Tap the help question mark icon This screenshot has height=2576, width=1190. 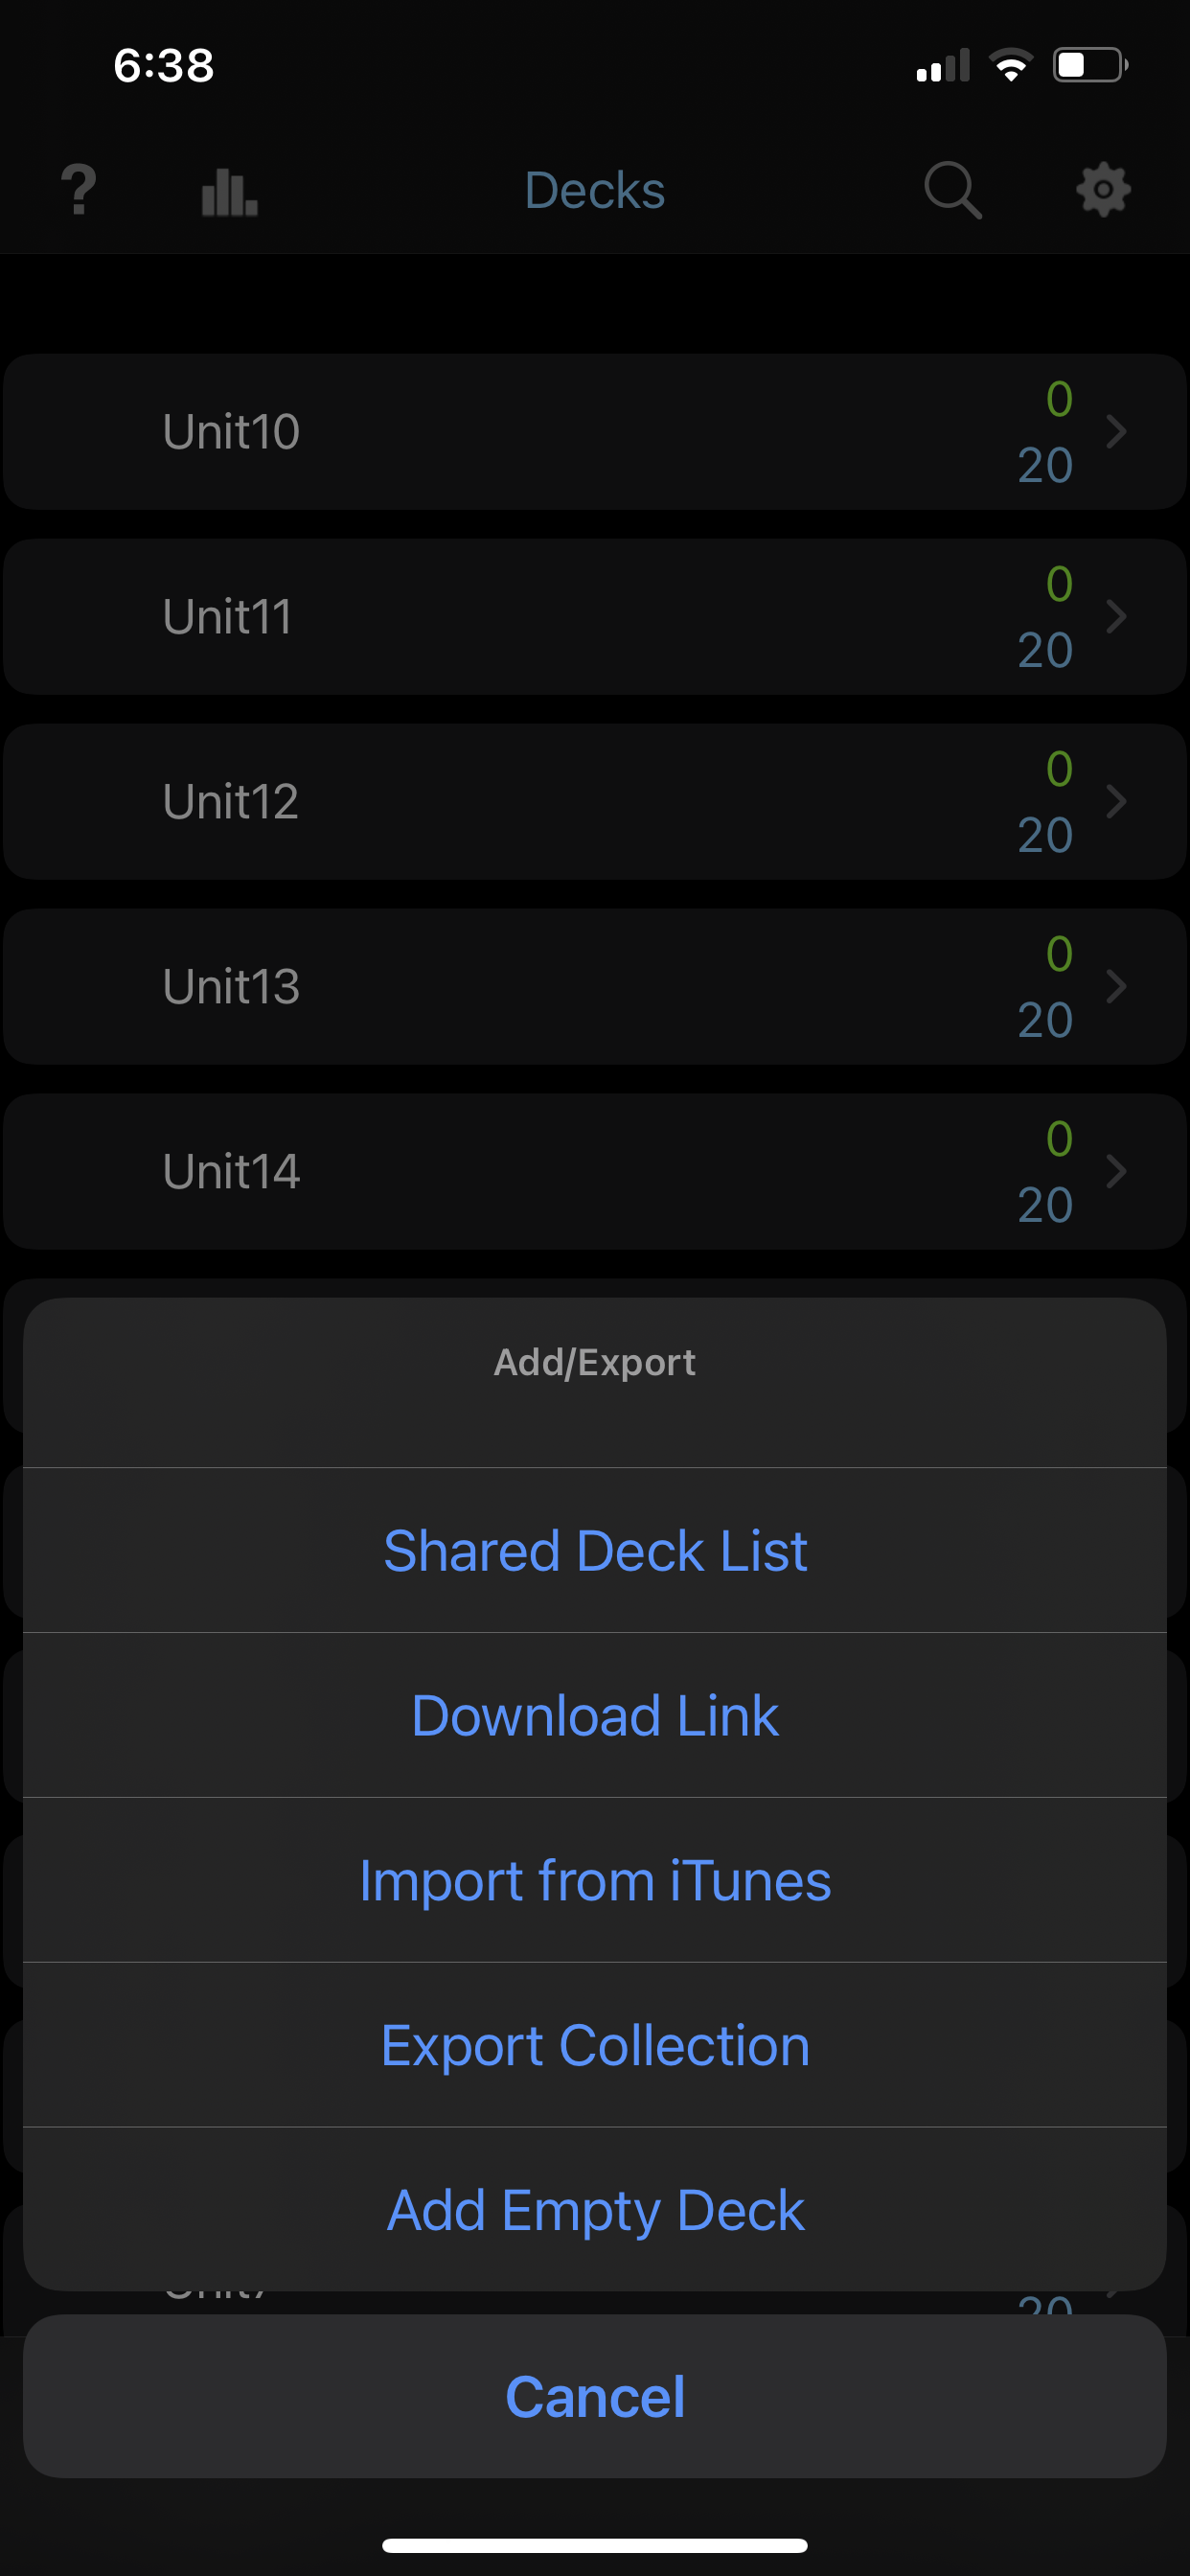pyautogui.click(x=79, y=190)
